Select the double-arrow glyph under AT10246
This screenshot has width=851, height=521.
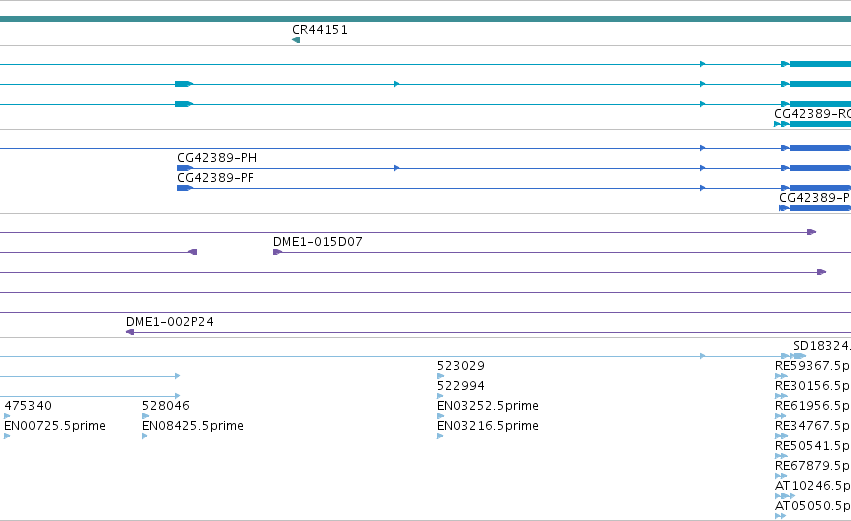pos(785,496)
